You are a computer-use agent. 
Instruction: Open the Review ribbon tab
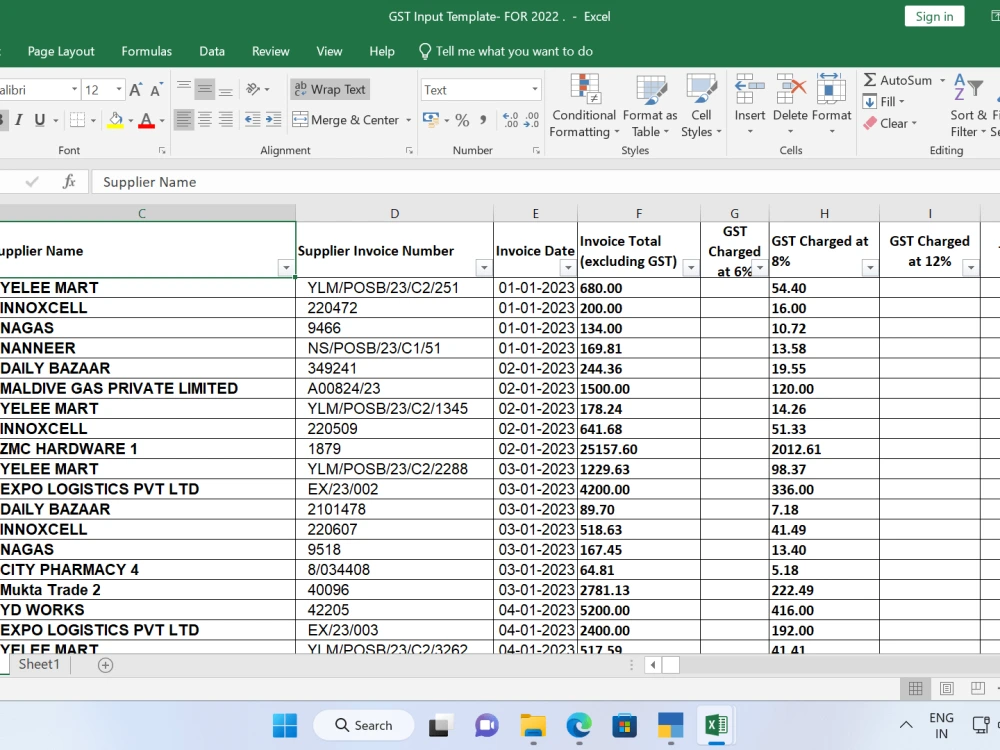270,51
